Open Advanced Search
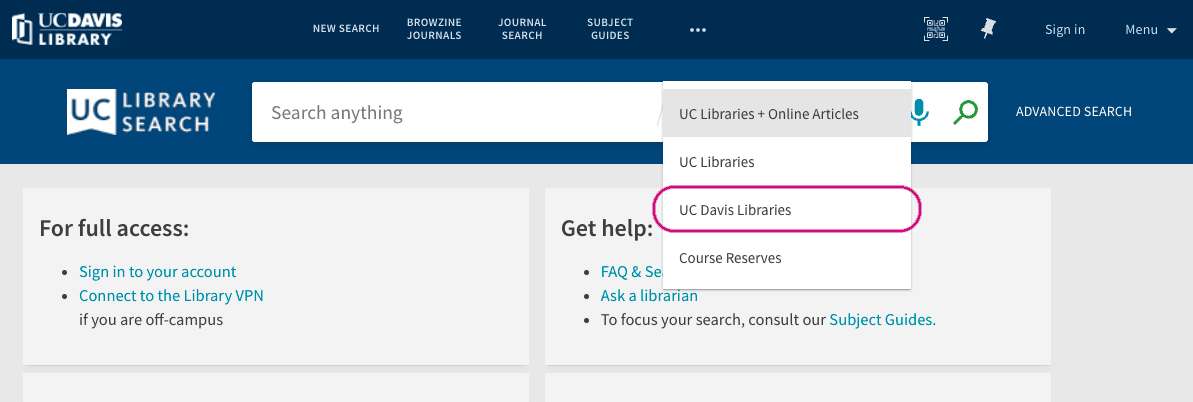Viewport: 1193px width, 402px height. click(1074, 112)
